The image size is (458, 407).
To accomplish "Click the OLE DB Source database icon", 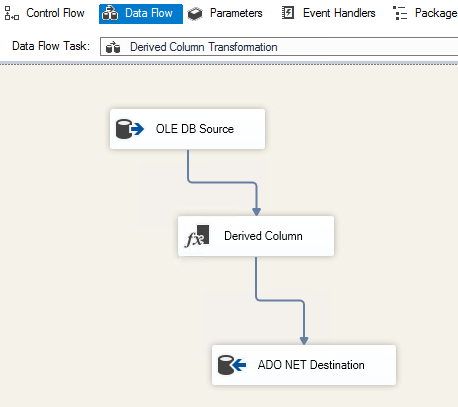I will coord(130,129).
